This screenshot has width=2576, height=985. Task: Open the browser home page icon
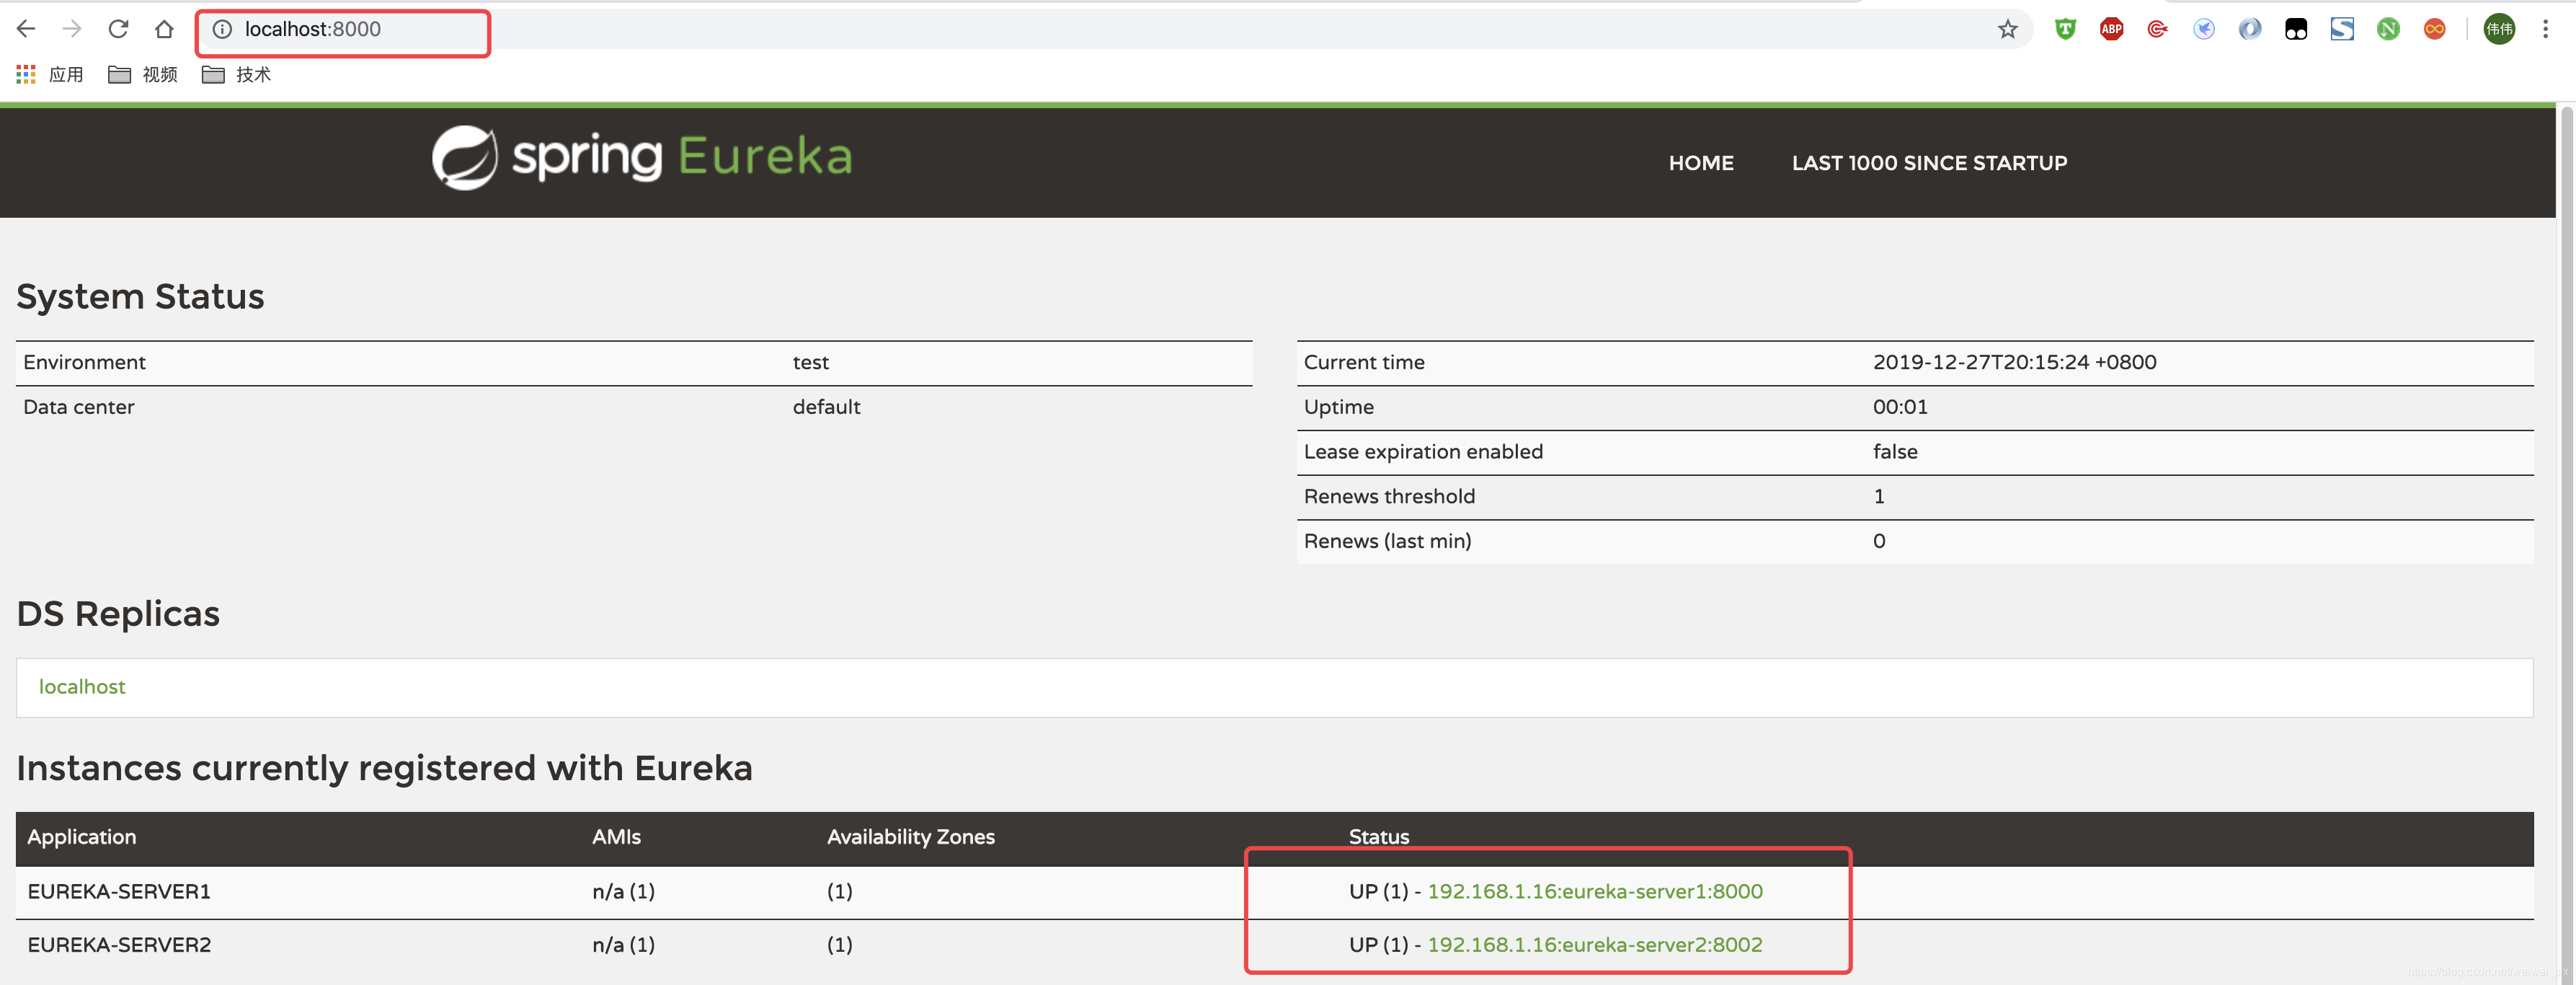tap(164, 29)
